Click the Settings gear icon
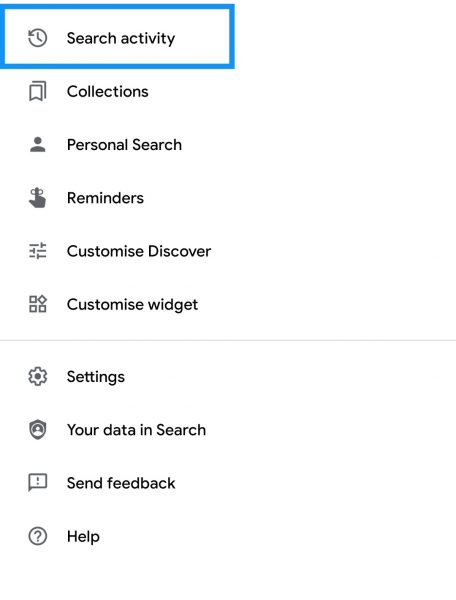Image resolution: width=456 pixels, height=600 pixels. (37, 377)
